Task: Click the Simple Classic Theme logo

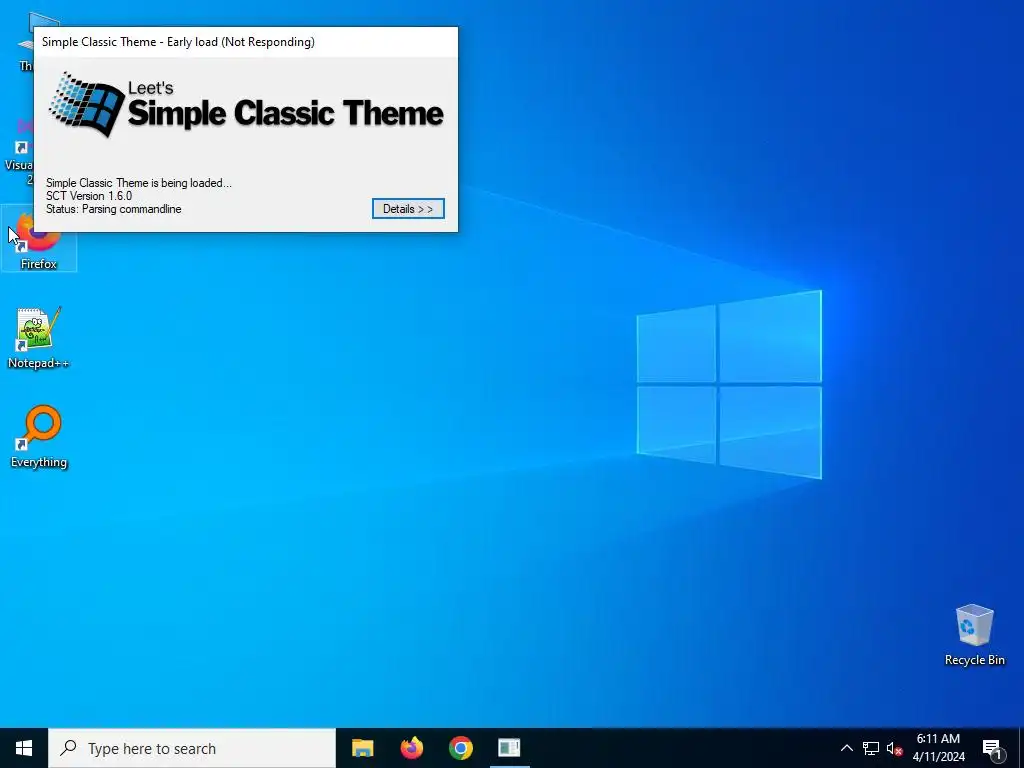Action: [x=246, y=104]
